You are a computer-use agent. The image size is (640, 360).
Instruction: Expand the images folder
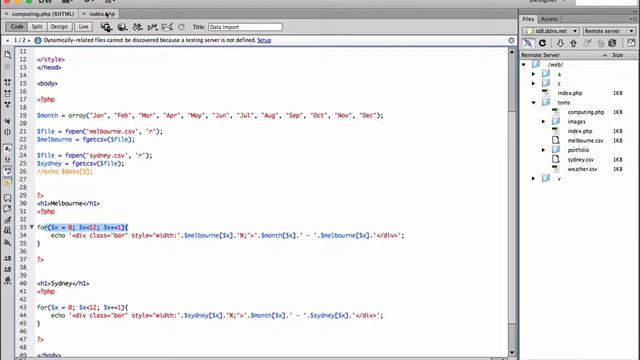[x=543, y=122]
